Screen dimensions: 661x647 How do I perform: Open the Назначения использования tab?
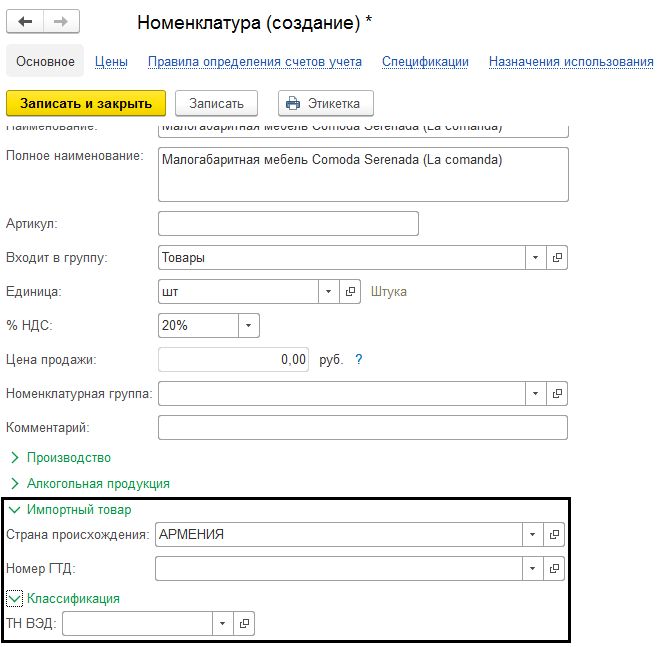pos(571,62)
